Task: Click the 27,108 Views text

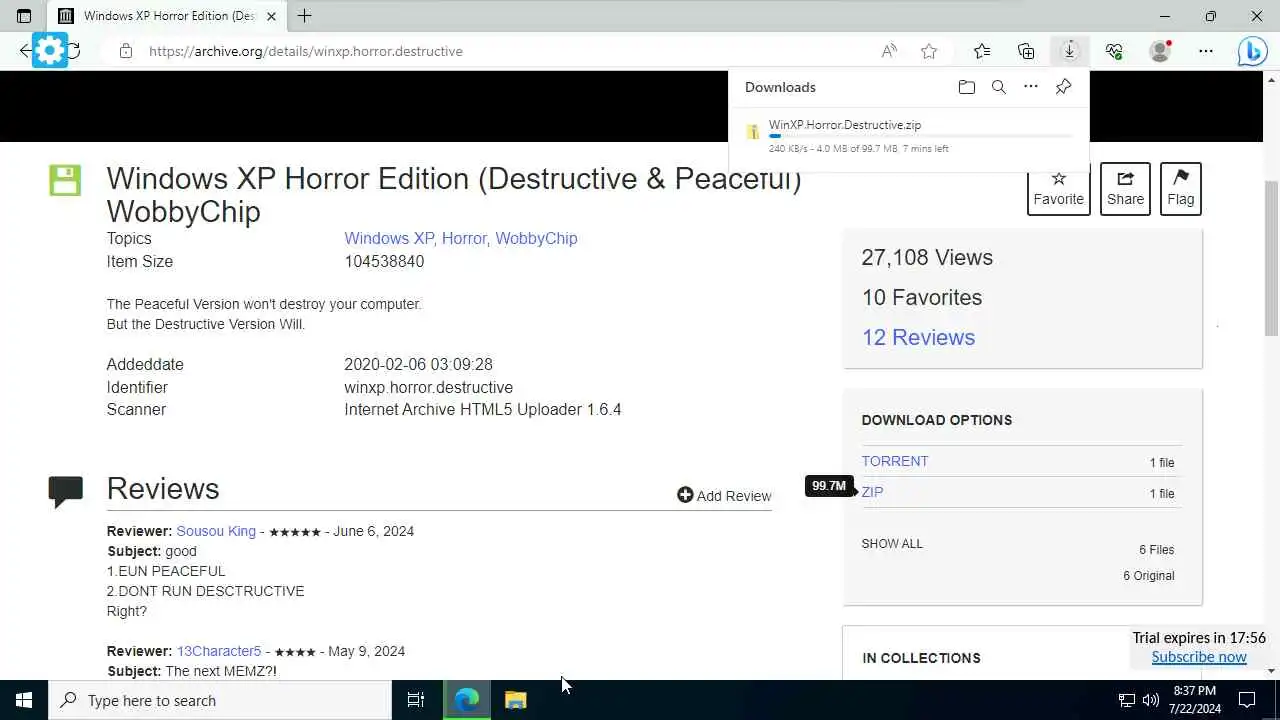Action: (927, 257)
